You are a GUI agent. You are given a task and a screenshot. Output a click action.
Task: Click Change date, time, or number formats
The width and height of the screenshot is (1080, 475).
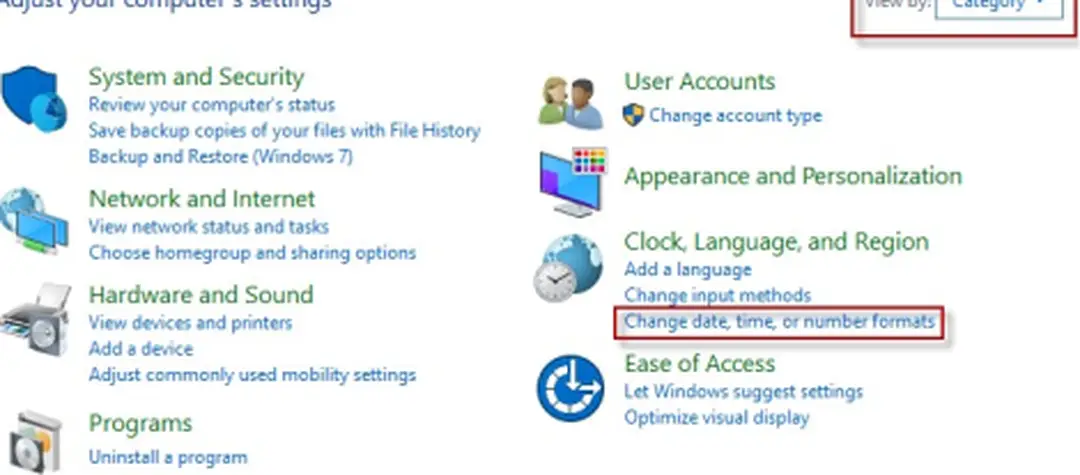[x=779, y=322]
